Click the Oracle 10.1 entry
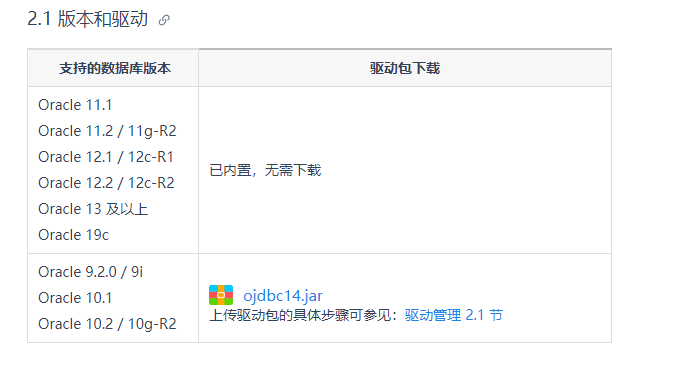Screen dimensions: 673x366 point(75,298)
